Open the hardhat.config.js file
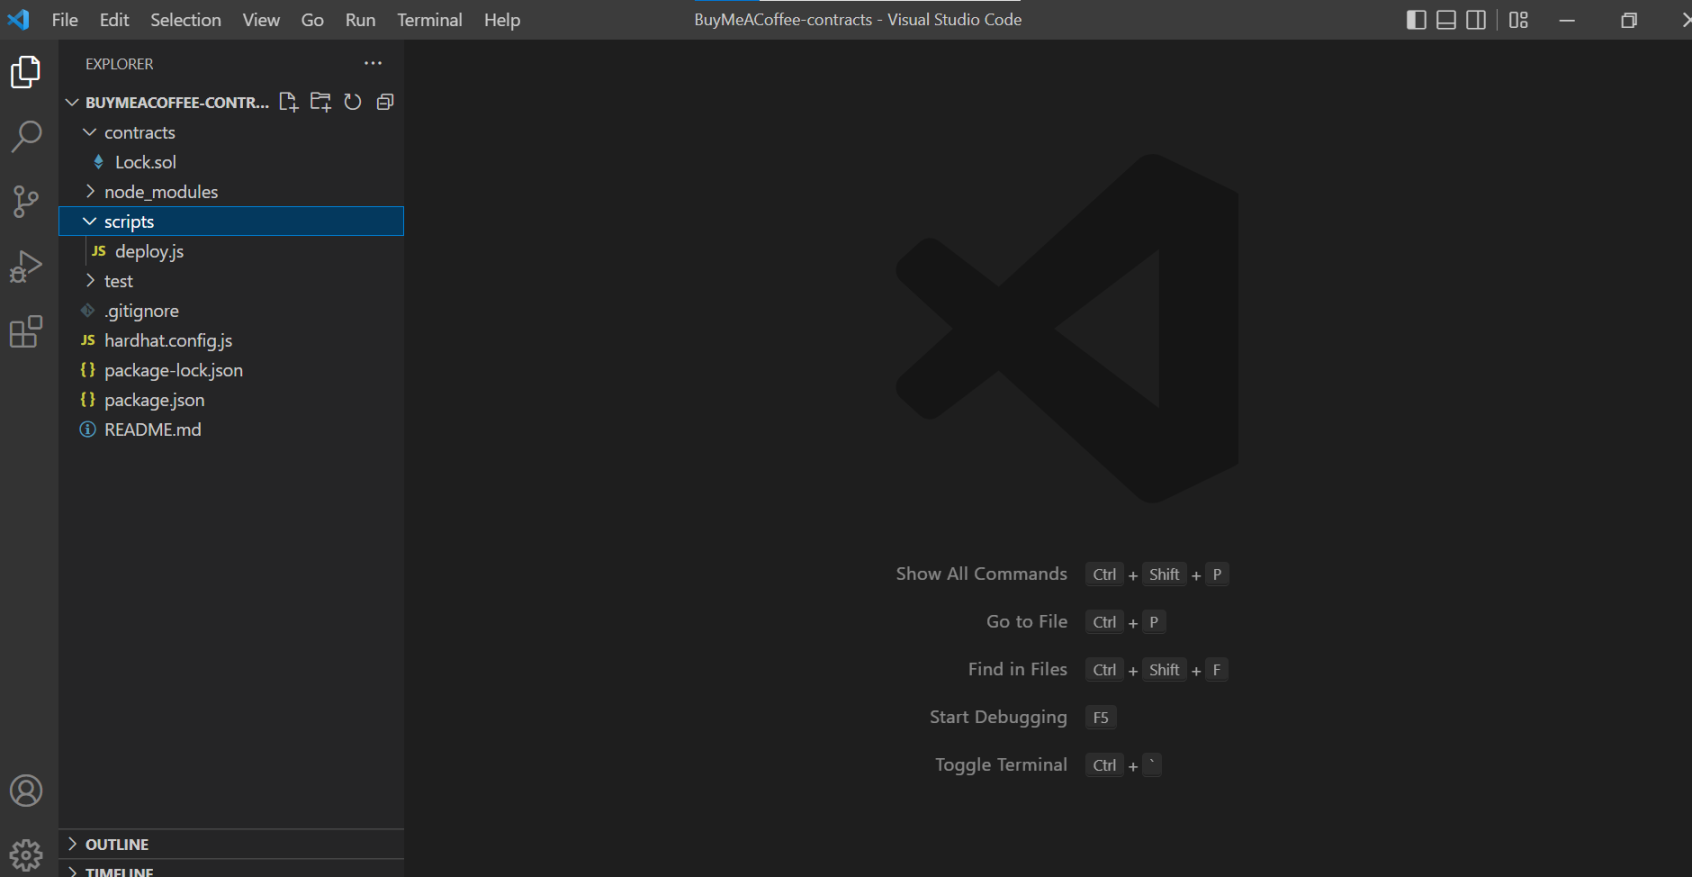This screenshot has width=1692, height=877. point(168,341)
